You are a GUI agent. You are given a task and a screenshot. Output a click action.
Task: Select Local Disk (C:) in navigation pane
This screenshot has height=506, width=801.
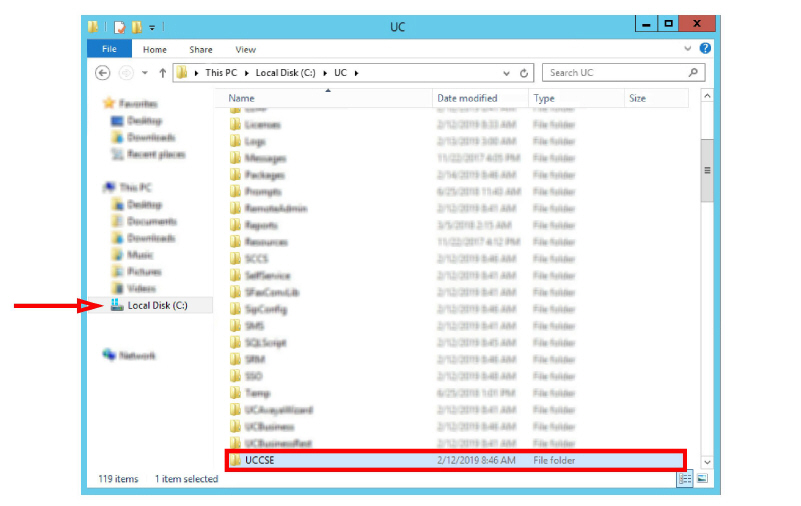point(157,305)
